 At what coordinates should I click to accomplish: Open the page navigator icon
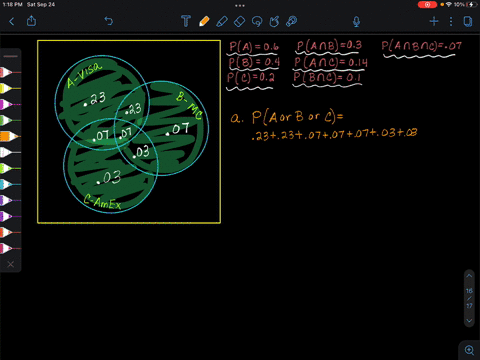[x=468, y=22]
